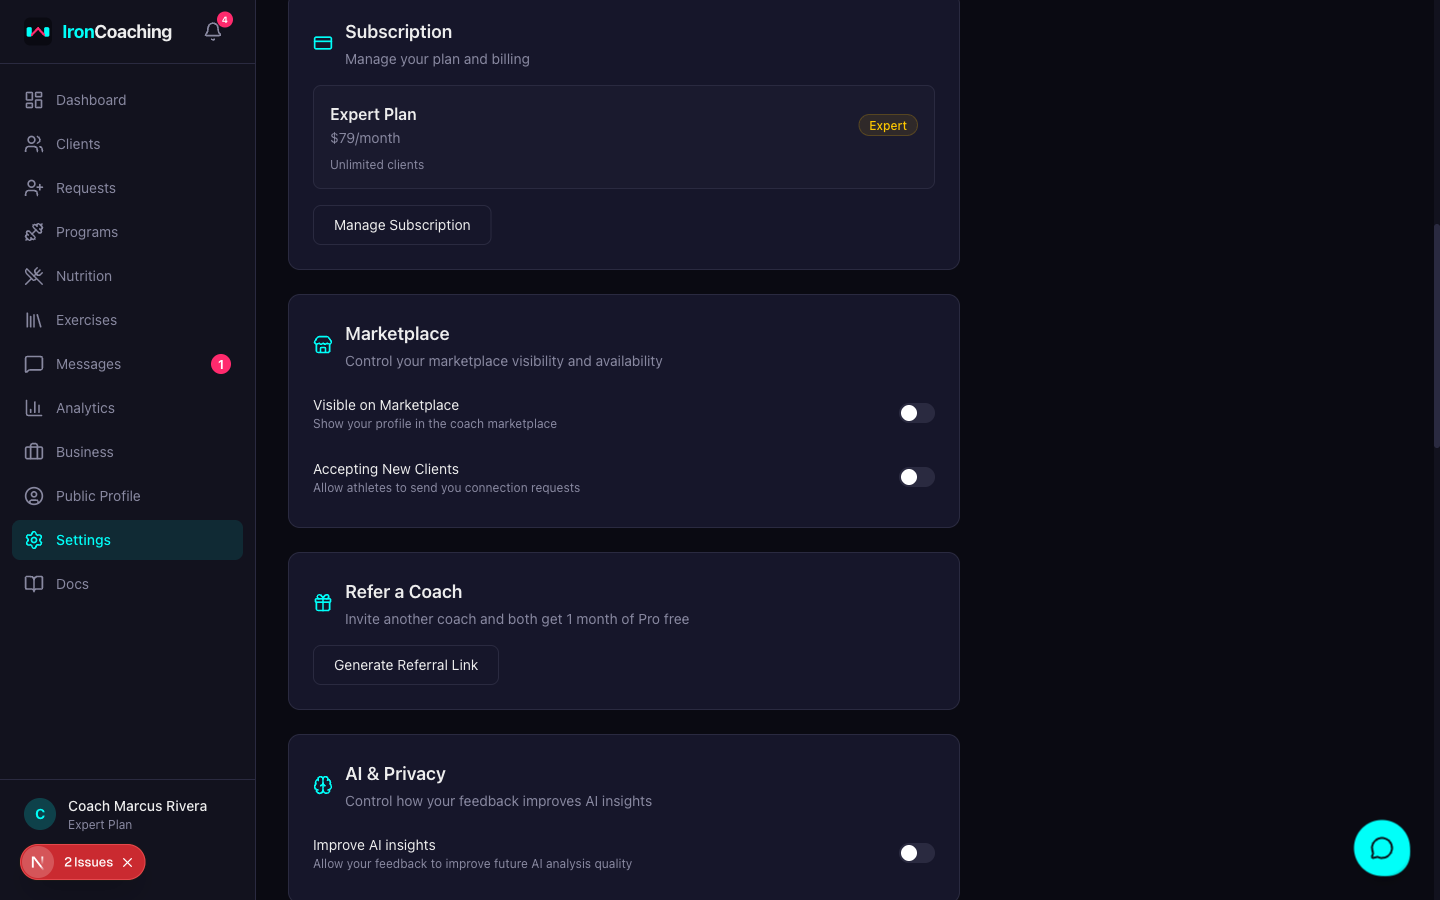Open the live chat bubble widget
Viewport: 1440px width, 900px height.
pos(1382,848)
